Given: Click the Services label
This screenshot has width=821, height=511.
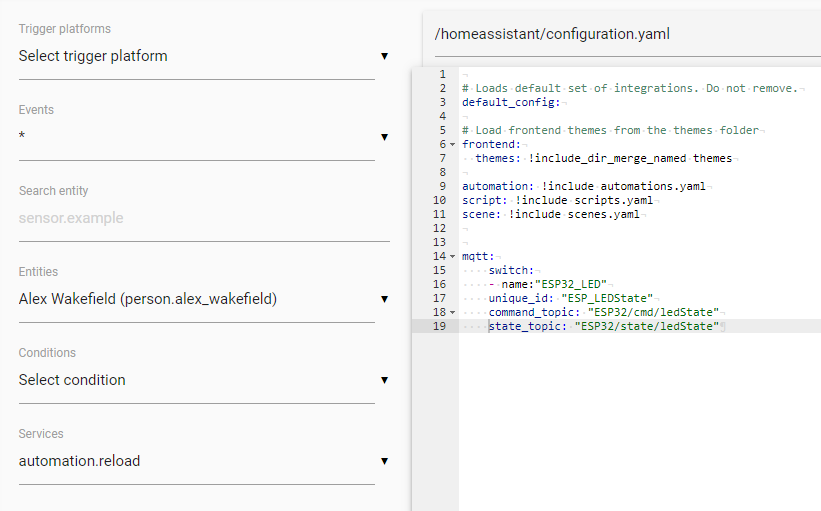Looking at the screenshot, I should [x=41, y=434].
